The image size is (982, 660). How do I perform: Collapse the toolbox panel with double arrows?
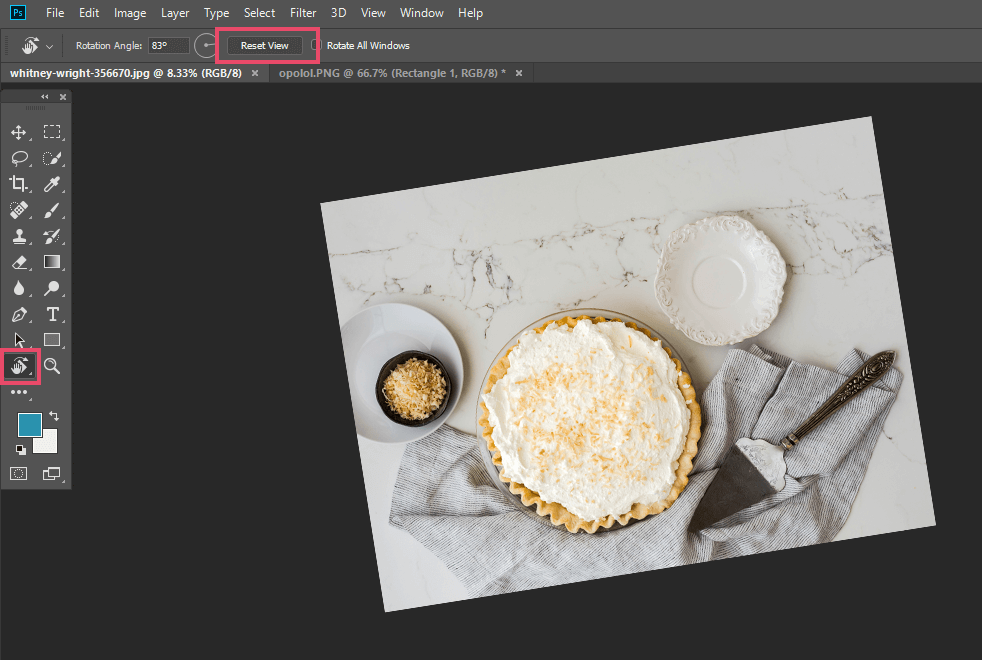click(44, 96)
